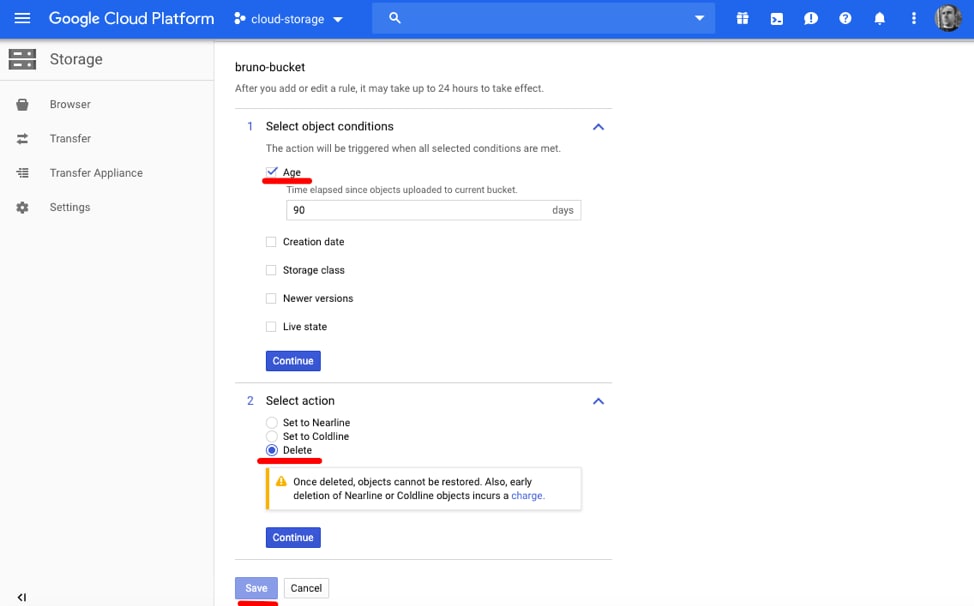Open the hamburger navigation menu
974x606 pixels.
(x=22, y=18)
